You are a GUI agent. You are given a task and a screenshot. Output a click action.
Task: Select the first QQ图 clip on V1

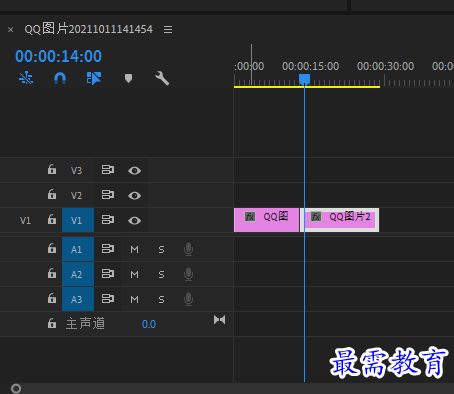coord(266,220)
